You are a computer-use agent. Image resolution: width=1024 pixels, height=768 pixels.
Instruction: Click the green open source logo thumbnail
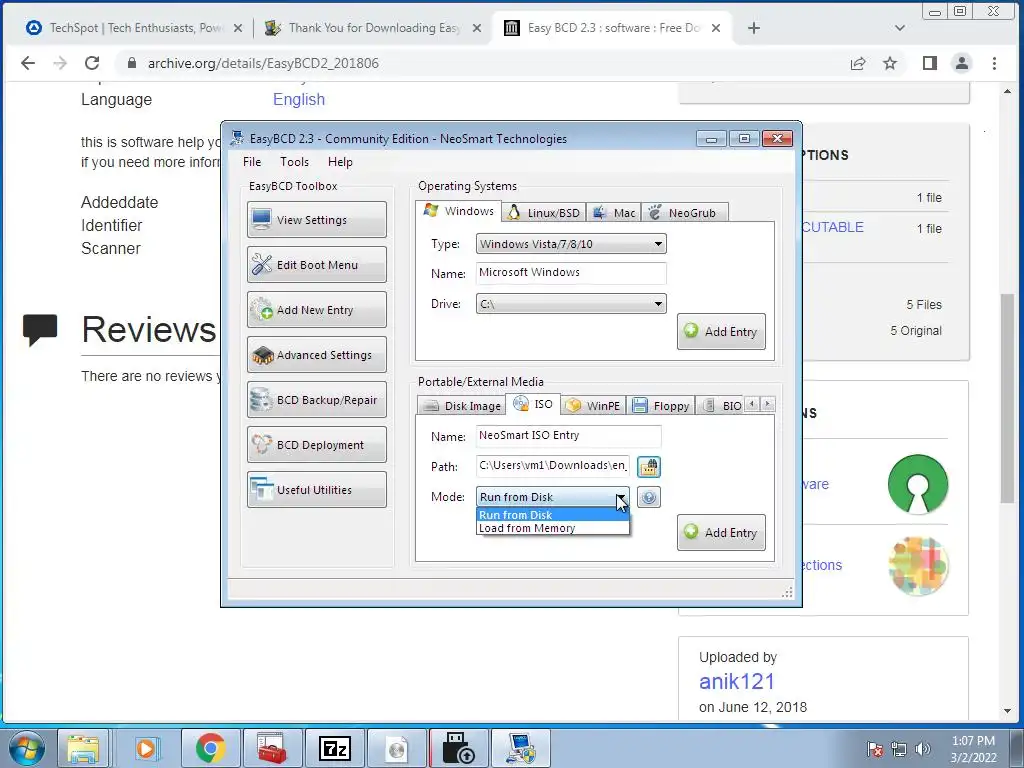tap(918, 484)
